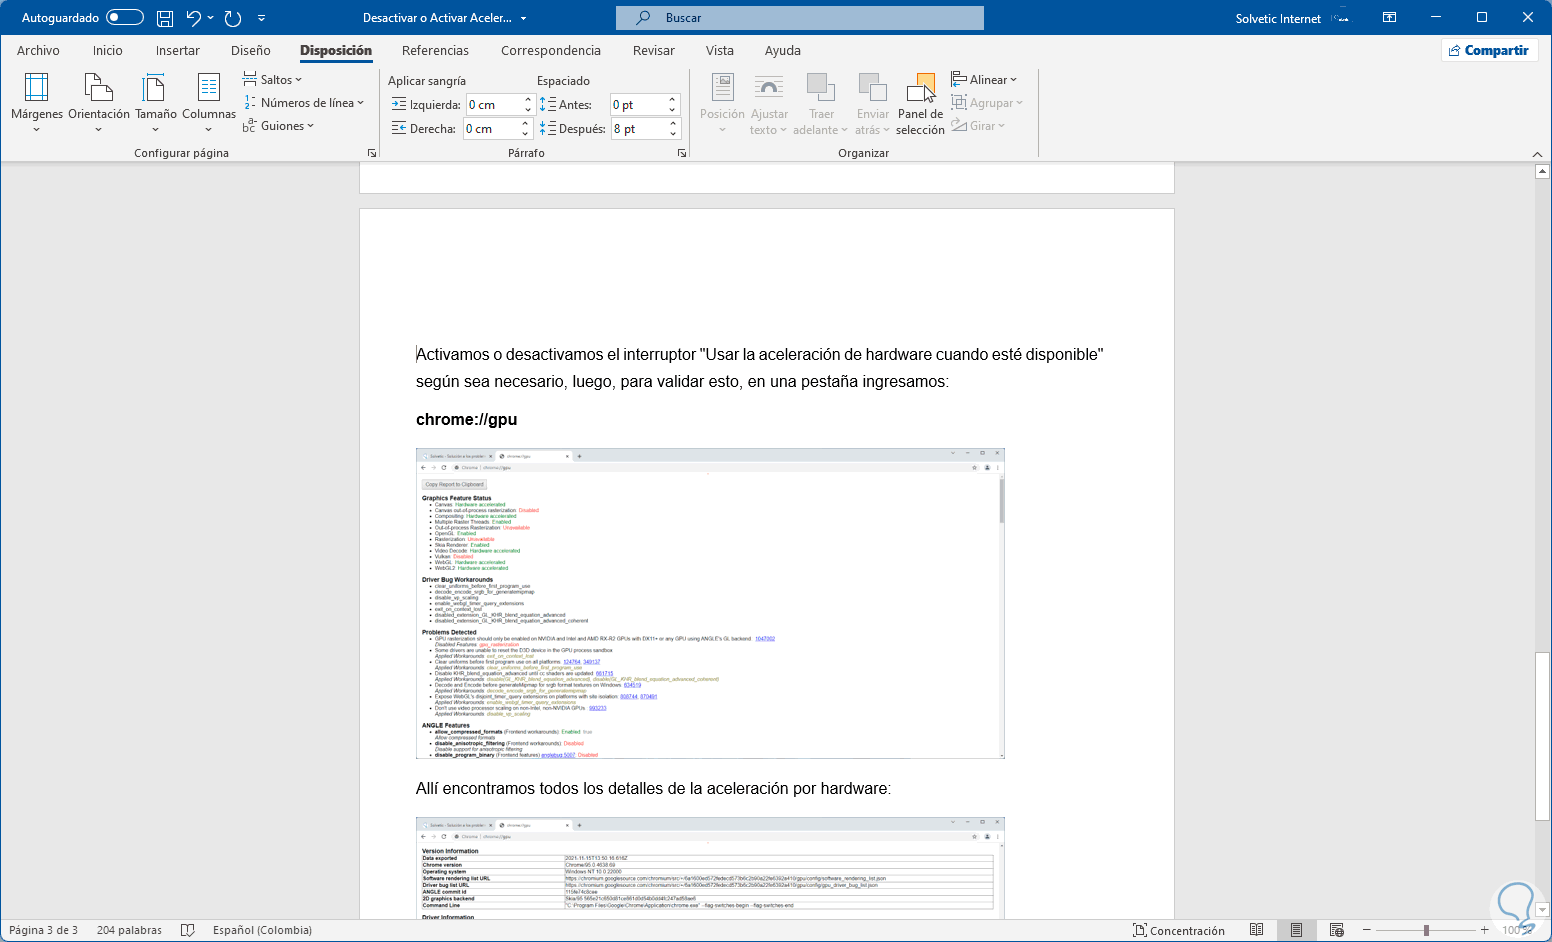Switch to Read mode view icon
The image size is (1552, 942).
(1256, 930)
